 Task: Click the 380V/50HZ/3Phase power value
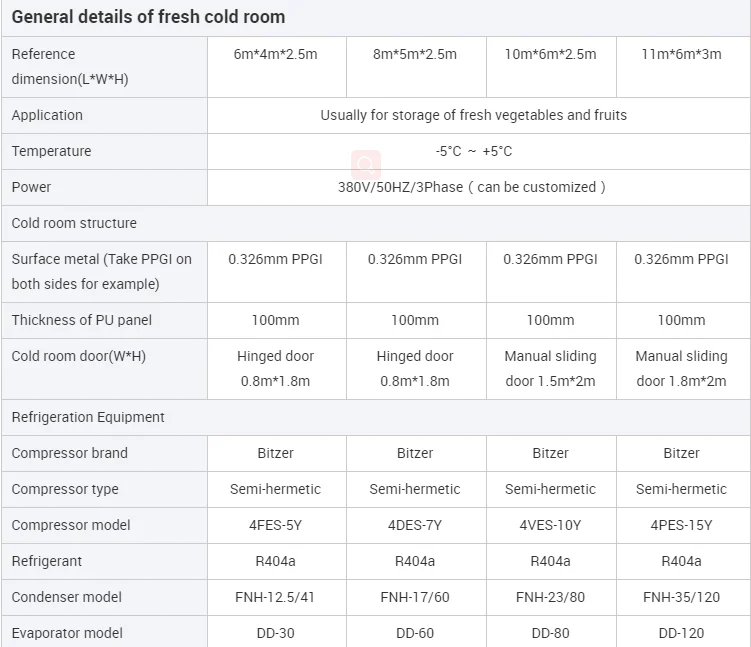tap(473, 187)
